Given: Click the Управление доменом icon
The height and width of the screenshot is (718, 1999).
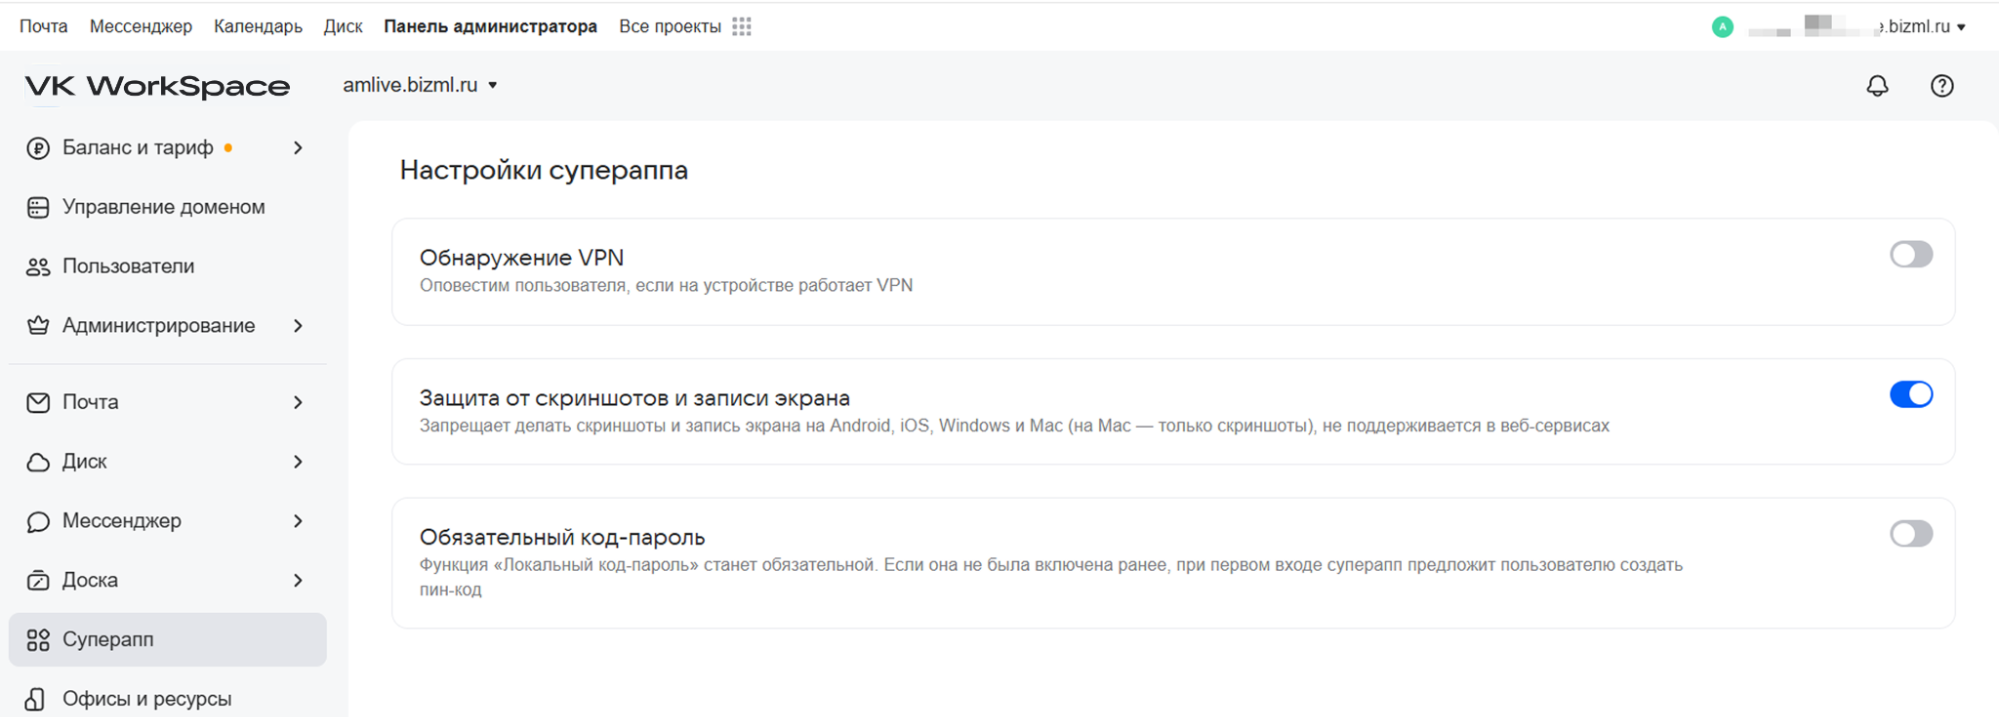Looking at the screenshot, I should (x=38, y=207).
